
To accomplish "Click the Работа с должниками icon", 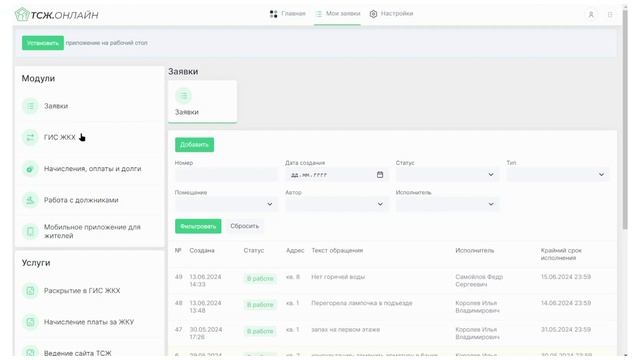I will click(30, 200).
